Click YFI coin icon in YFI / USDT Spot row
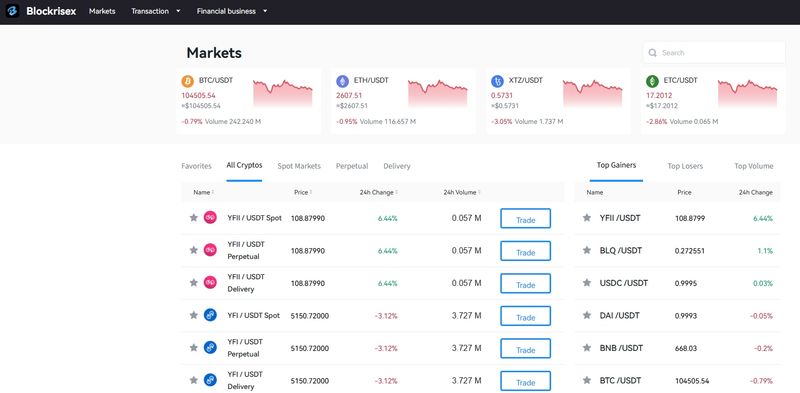Image resolution: width=800 pixels, height=393 pixels. (210, 315)
